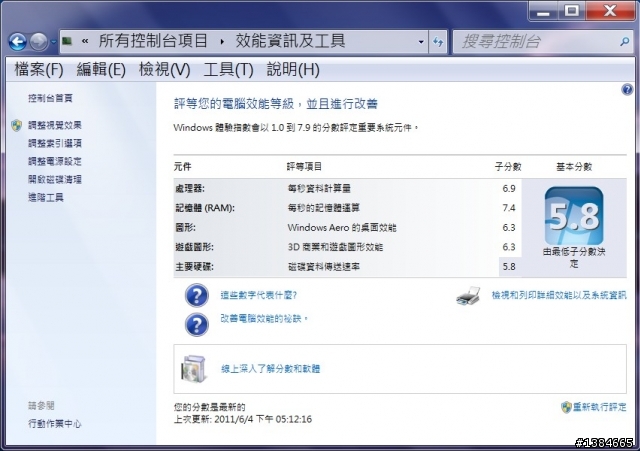Screen dimensions: 640x451
Task: Click the RAM subscore 7.4
Action: pyautogui.click(x=509, y=208)
